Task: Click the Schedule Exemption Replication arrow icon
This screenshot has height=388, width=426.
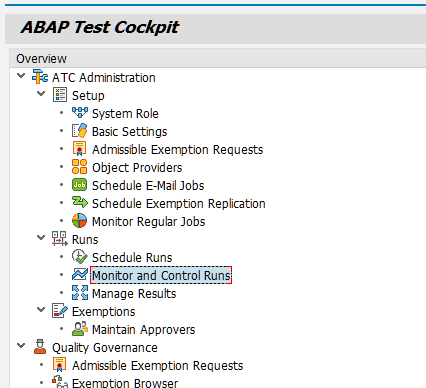Action: tap(80, 203)
